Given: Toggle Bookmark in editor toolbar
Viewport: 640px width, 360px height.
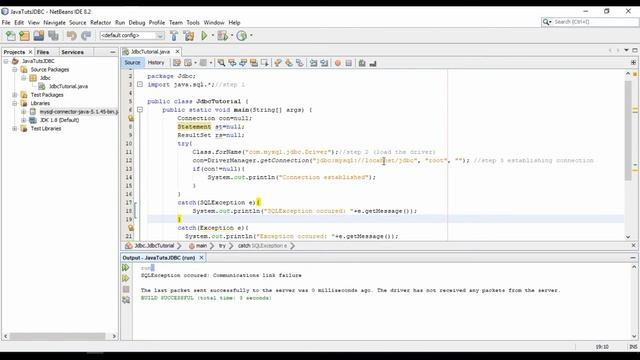Looking at the screenshot, I should 300,63.
